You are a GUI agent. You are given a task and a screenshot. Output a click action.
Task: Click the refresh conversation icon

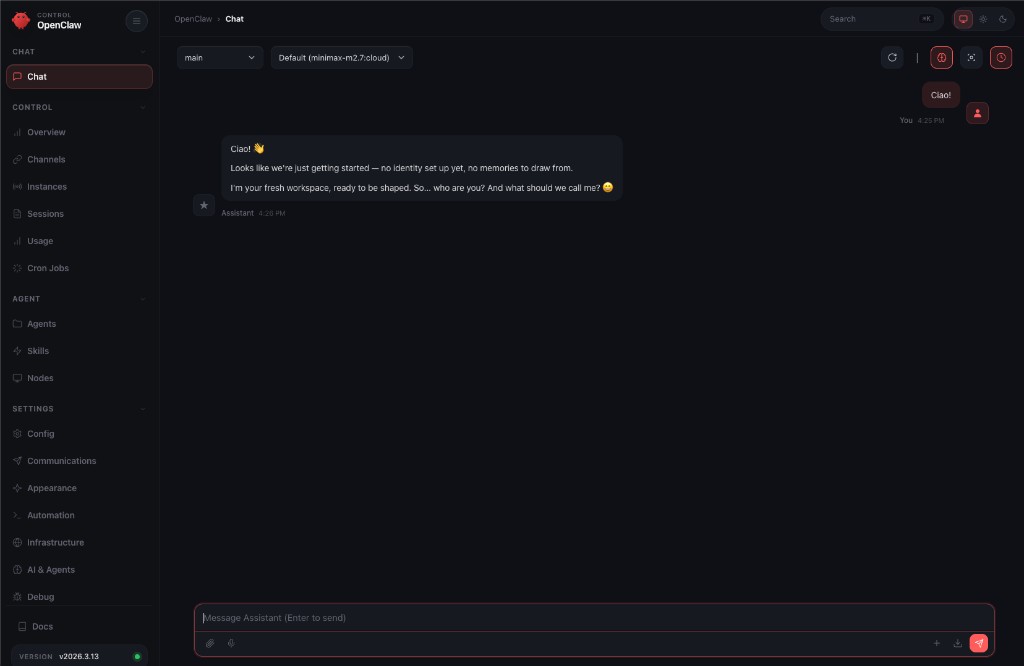click(x=892, y=57)
